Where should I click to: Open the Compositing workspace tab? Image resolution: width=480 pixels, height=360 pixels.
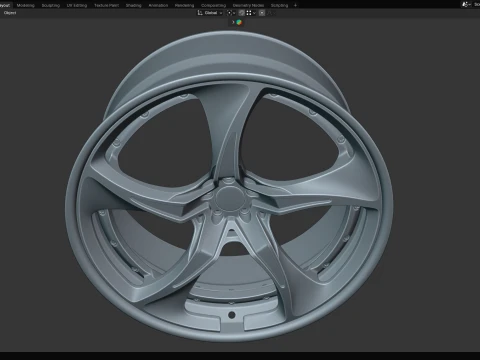pos(213,5)
